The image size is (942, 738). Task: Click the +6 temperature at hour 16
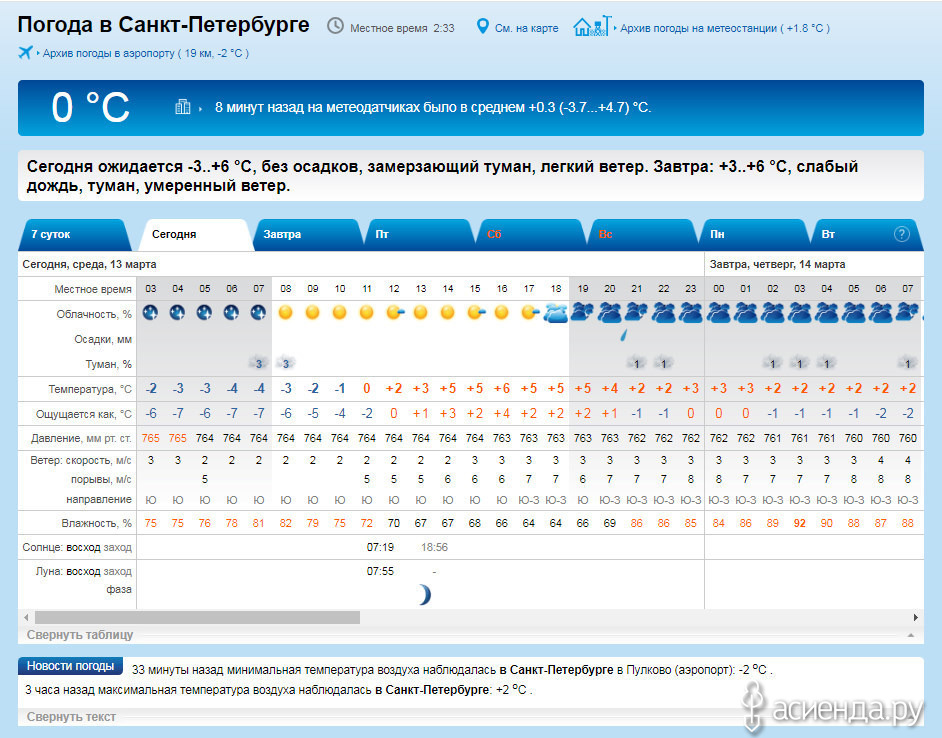click(x=502, y=388)
